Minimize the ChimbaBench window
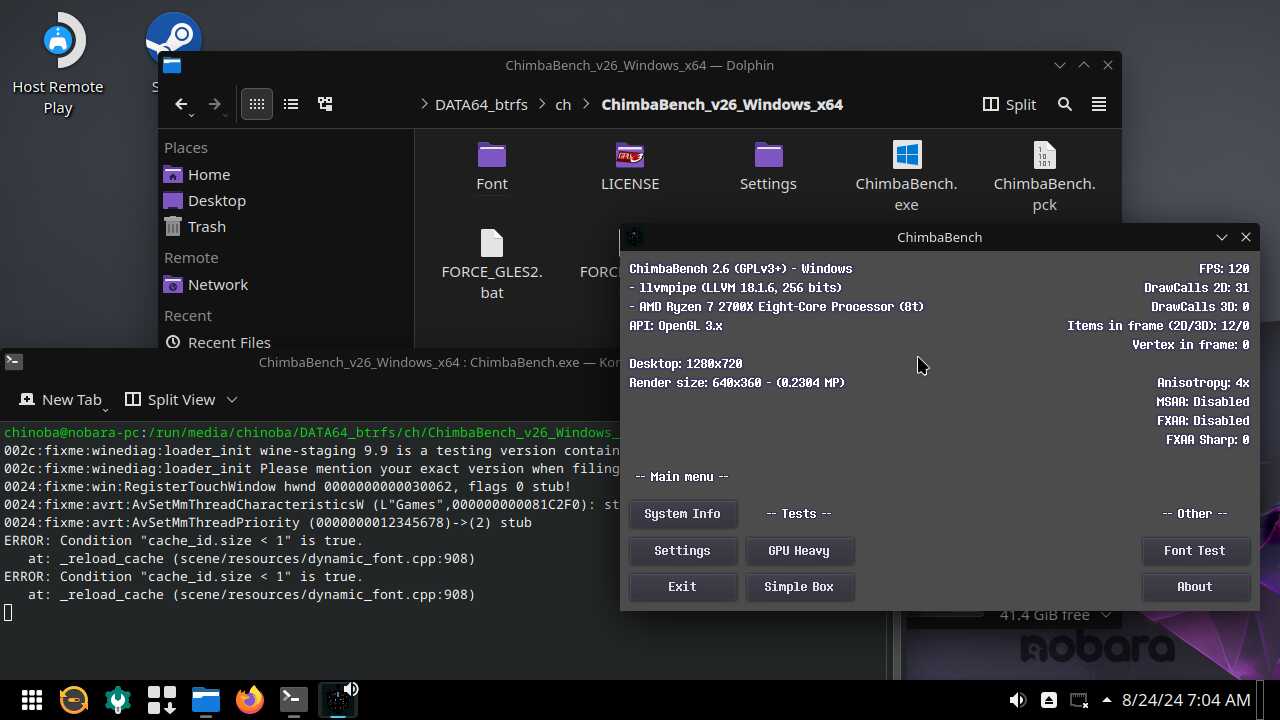1280x720 pixels. point(1222,237)
